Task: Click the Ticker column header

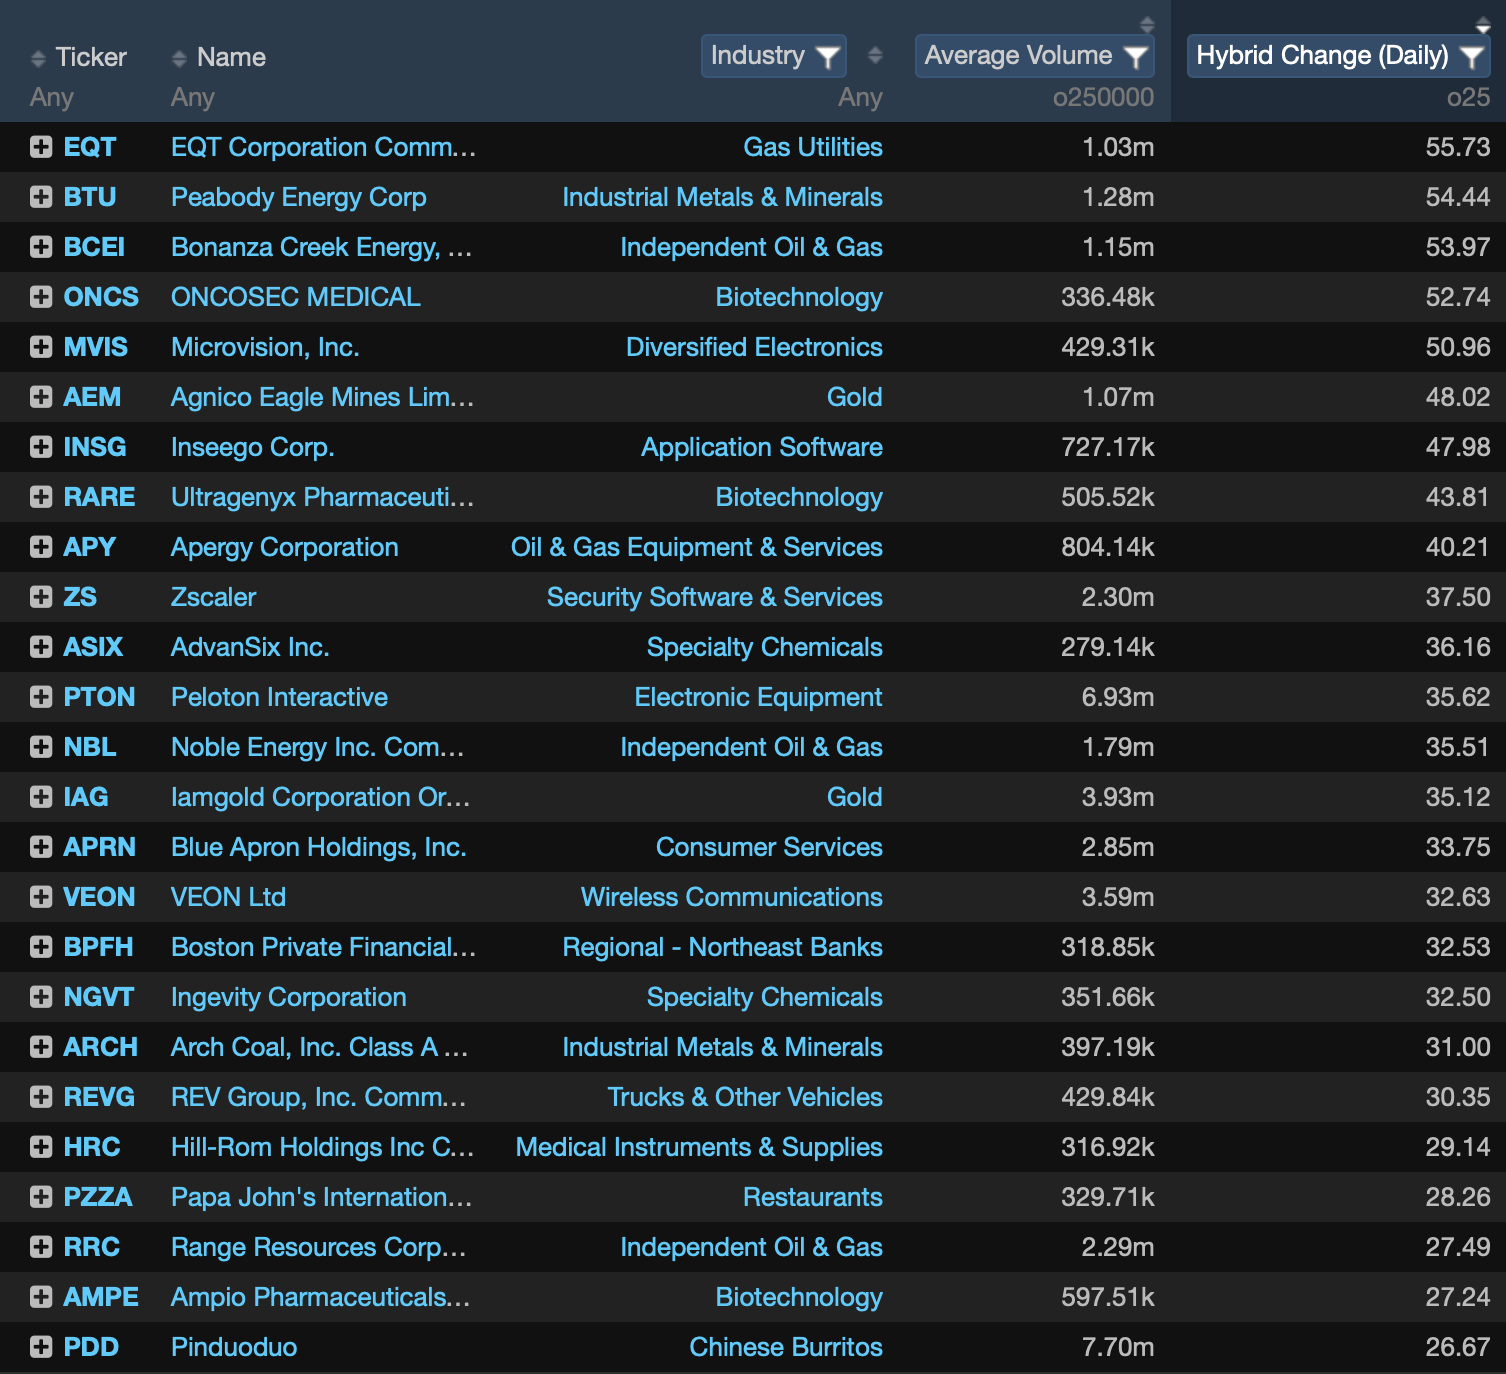Action: (91, 57)
